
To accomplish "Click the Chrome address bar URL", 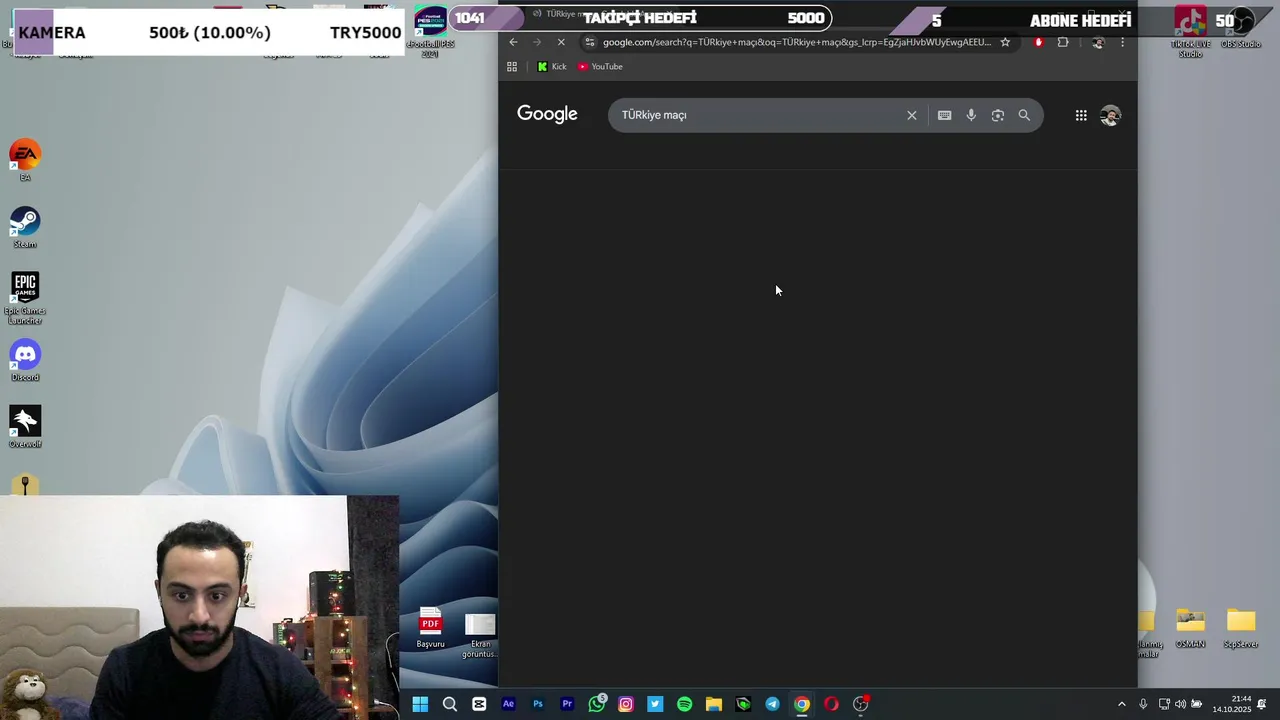I will 797,42.
